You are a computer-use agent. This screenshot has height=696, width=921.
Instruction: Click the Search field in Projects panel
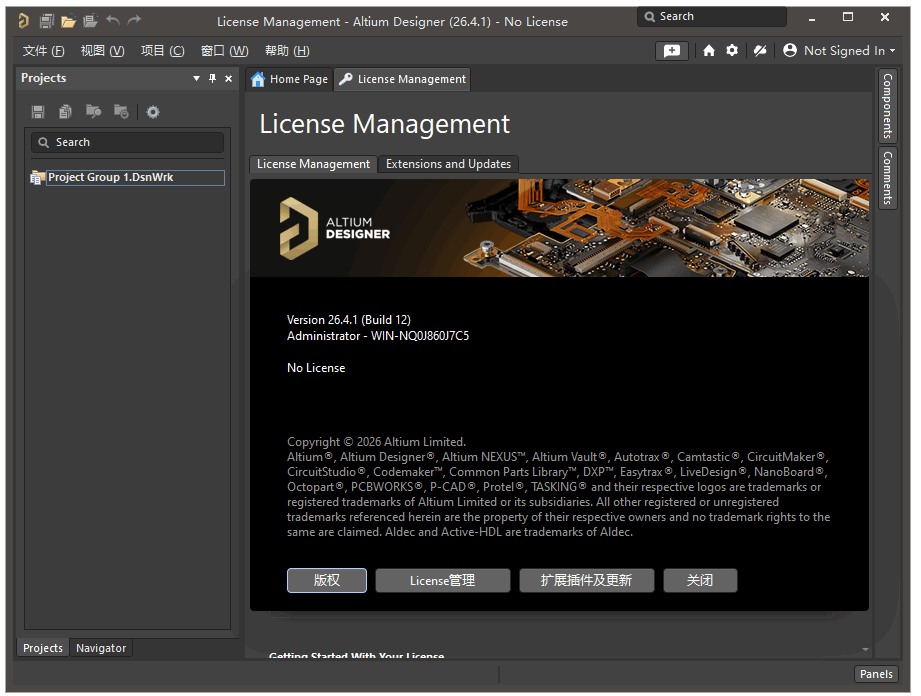(128, 142)
